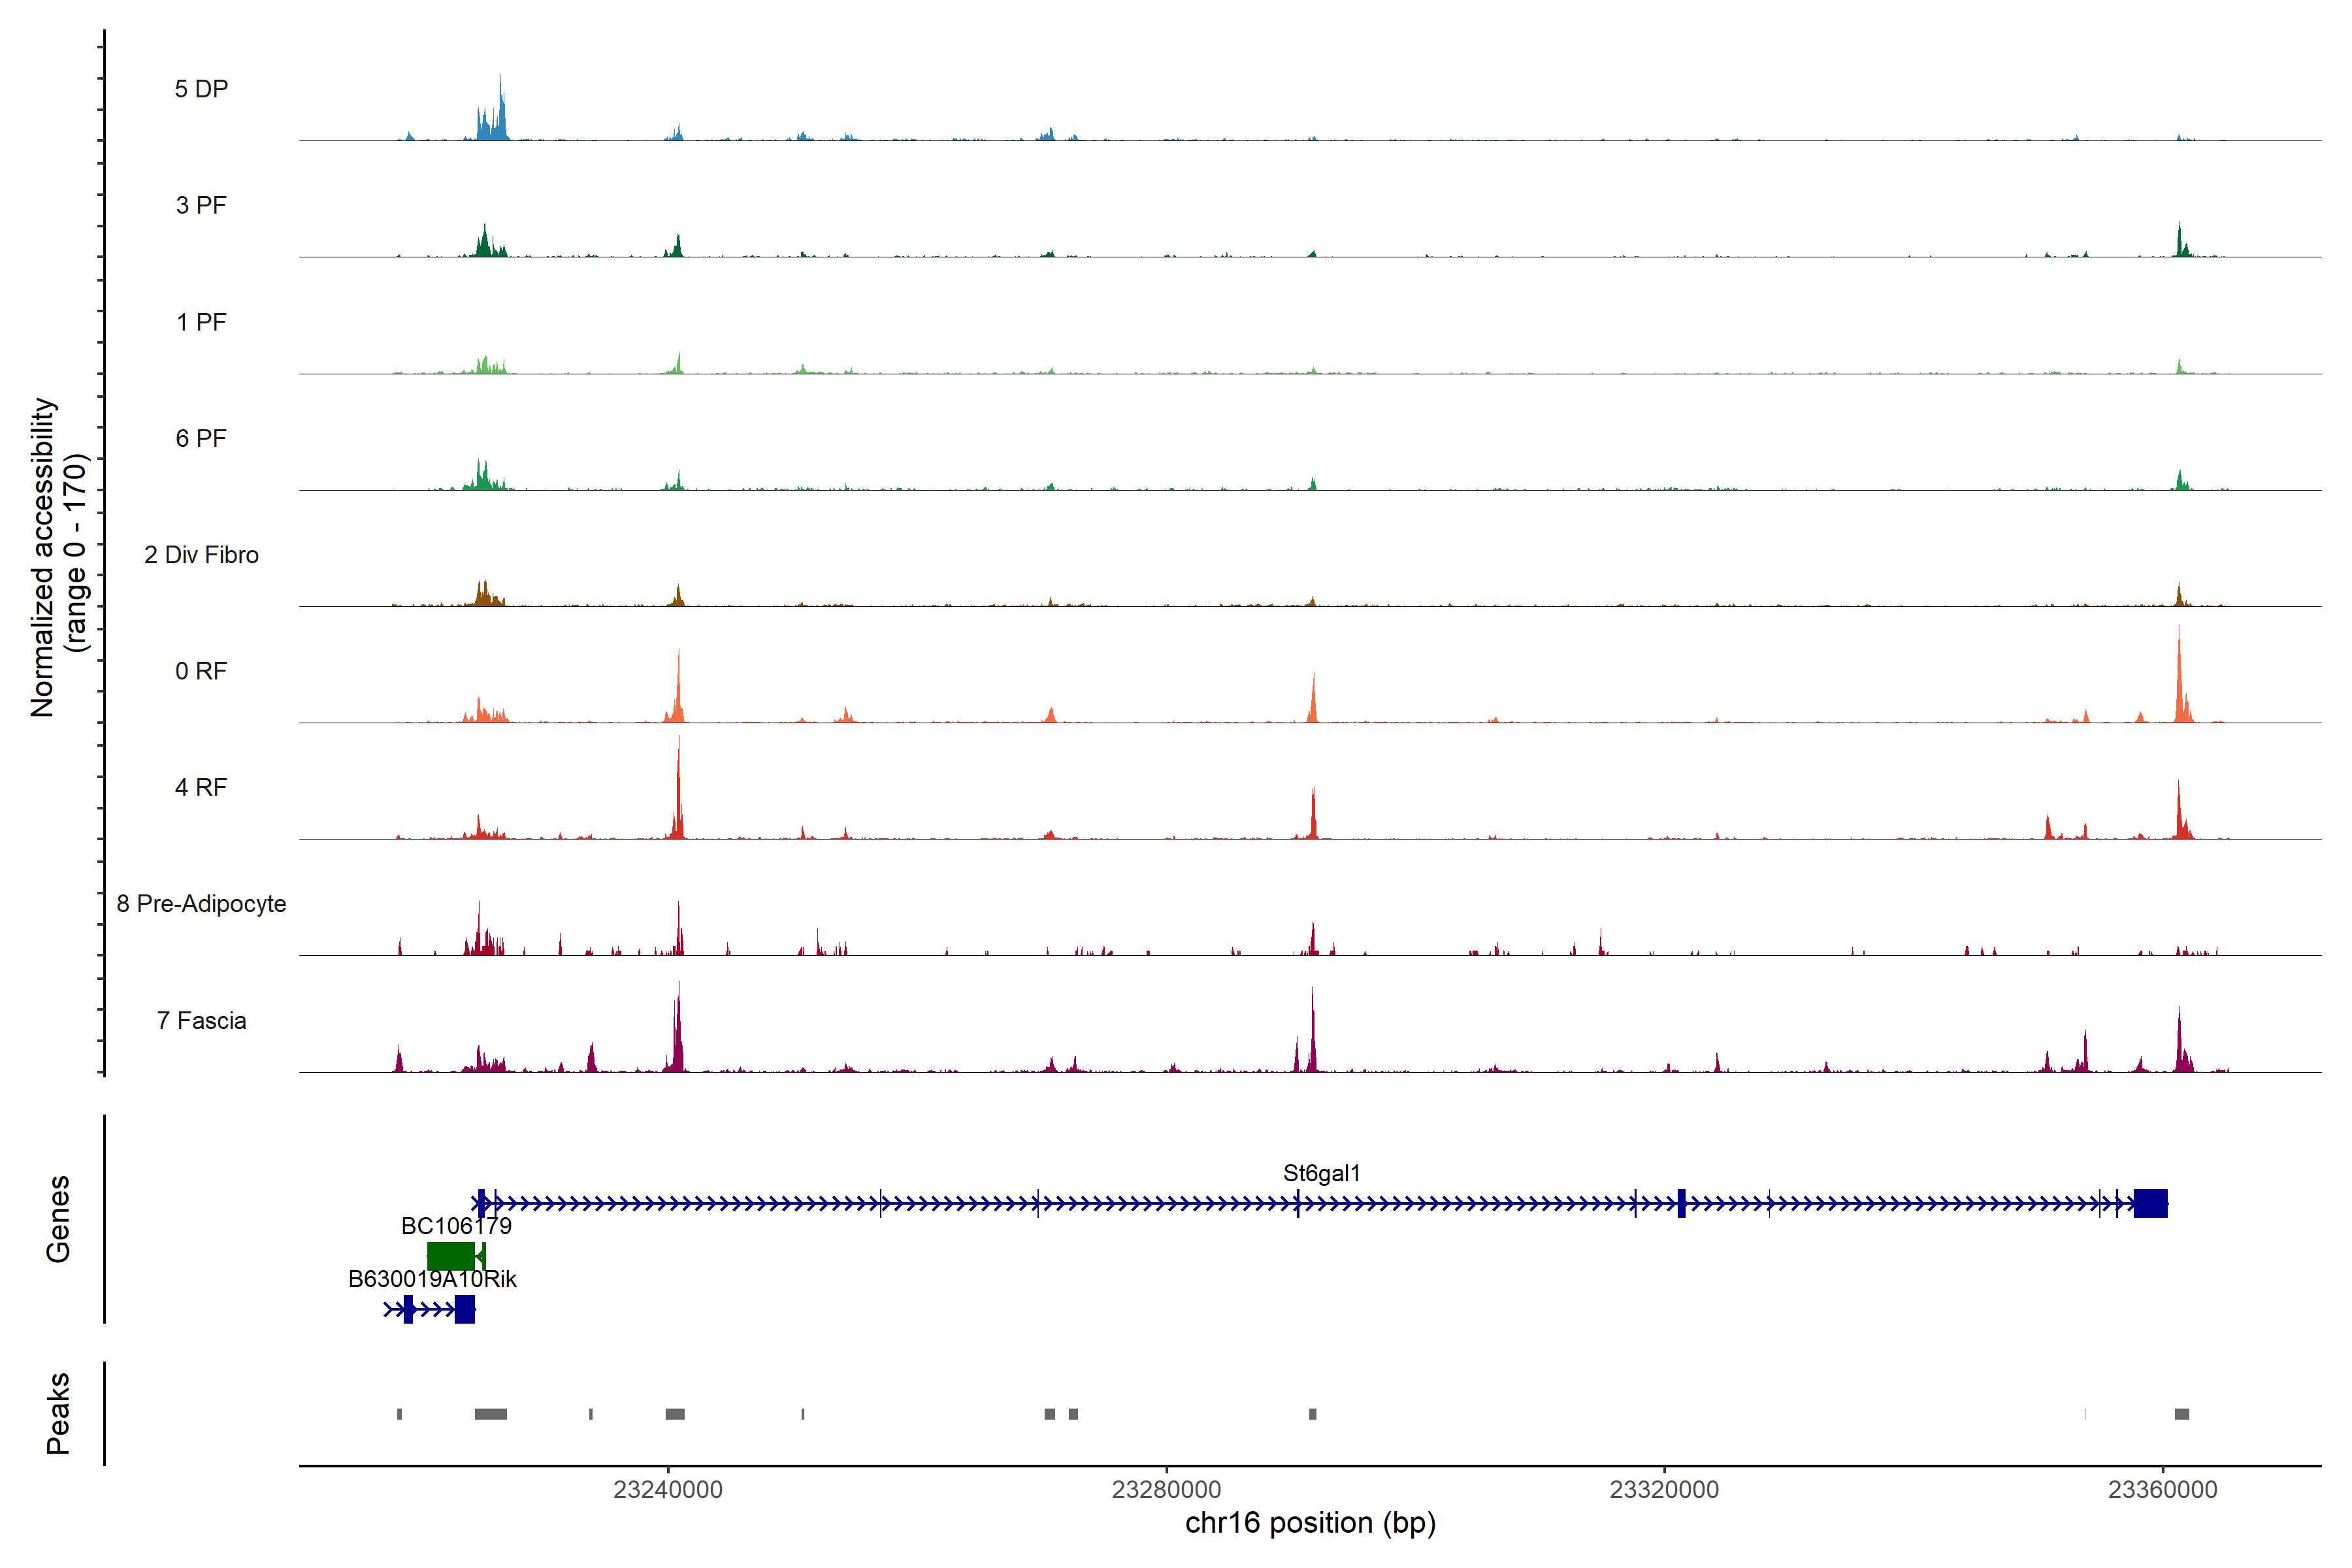Click the BC106179 gene label
The height and width of the screenshot is (1568, 2352).
pyautogui.click(x=456, y=1226)
